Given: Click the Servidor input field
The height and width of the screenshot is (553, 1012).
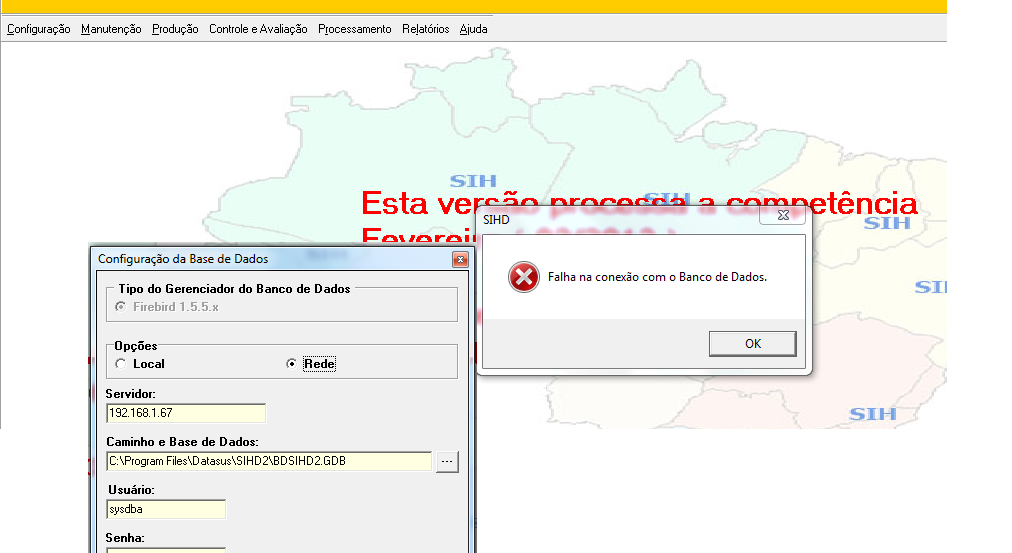Looking at the screenshot, I should coord(186,413).
